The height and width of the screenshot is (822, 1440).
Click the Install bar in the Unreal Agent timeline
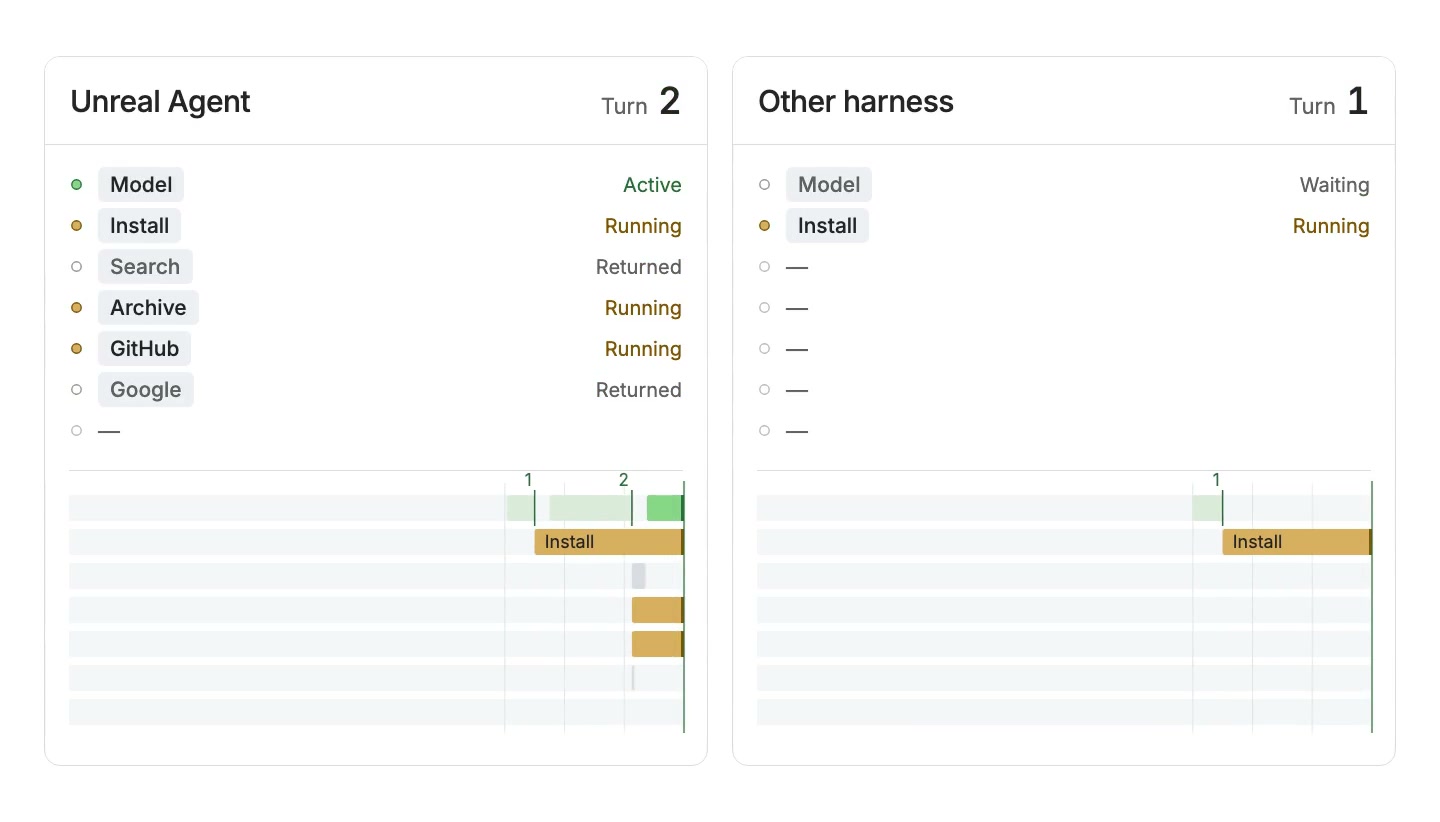coord(609,542)
